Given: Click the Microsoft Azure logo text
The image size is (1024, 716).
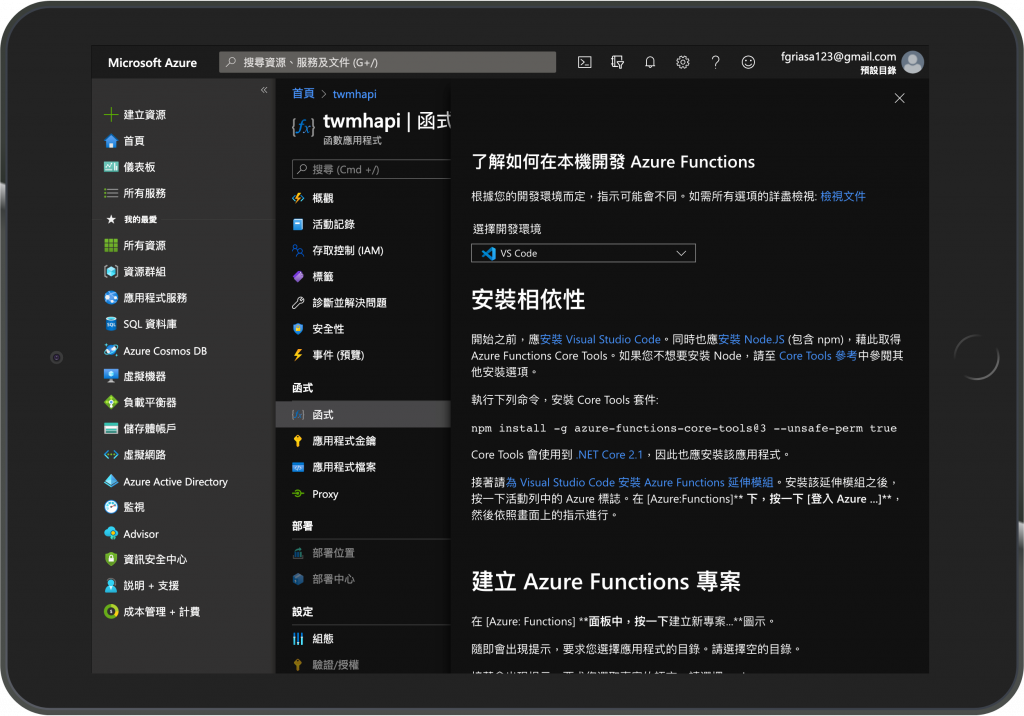Looking at the screenshot, I should tap(152, 63).
